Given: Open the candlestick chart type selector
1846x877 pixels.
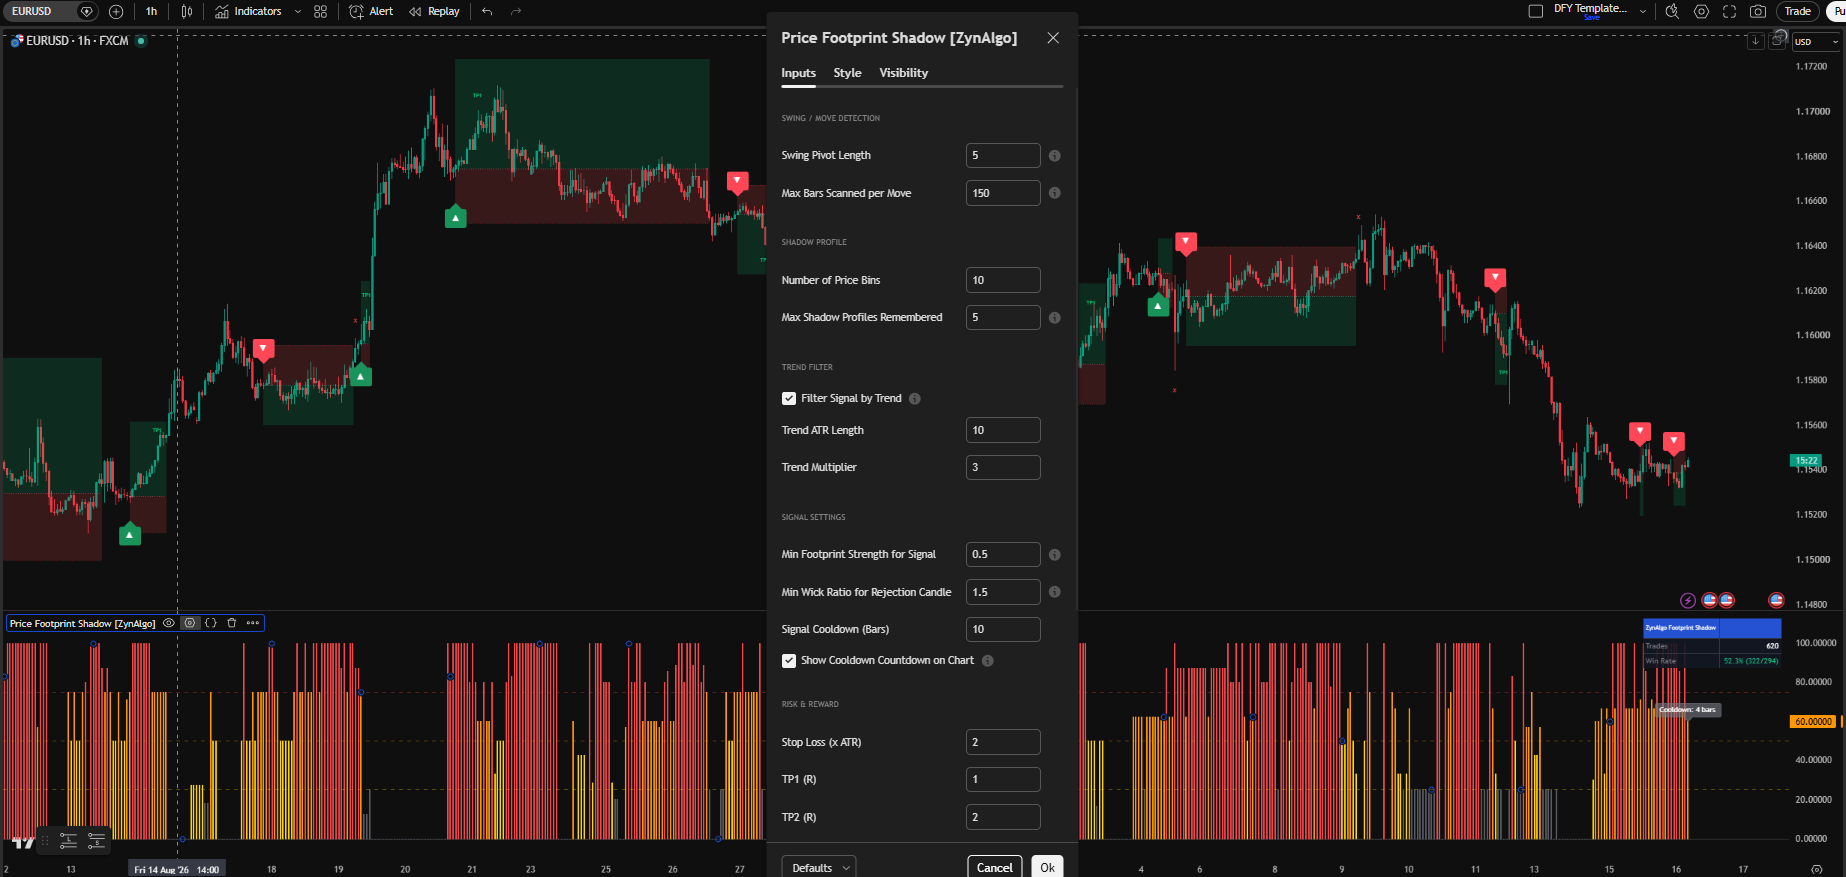Looking at the screenshot, I should click(x=187, y=11).
